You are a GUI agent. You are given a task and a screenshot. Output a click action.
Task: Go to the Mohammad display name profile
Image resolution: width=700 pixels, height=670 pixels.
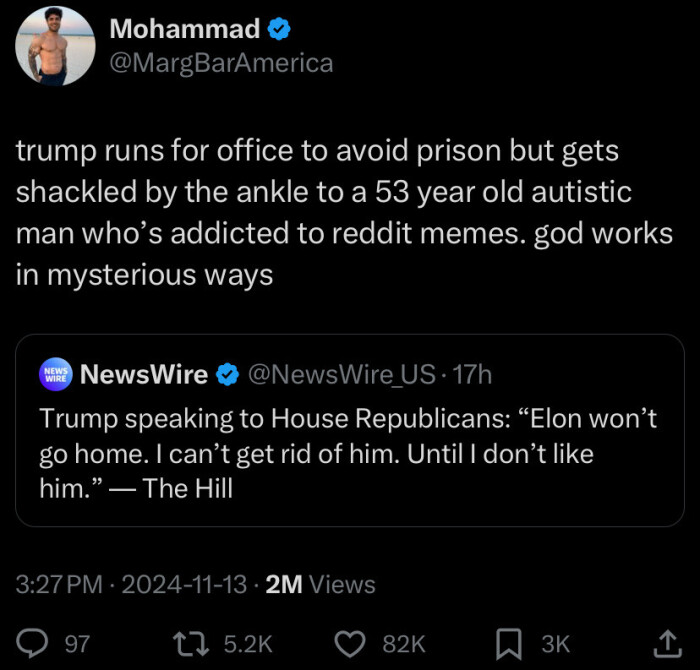[184, 30]
